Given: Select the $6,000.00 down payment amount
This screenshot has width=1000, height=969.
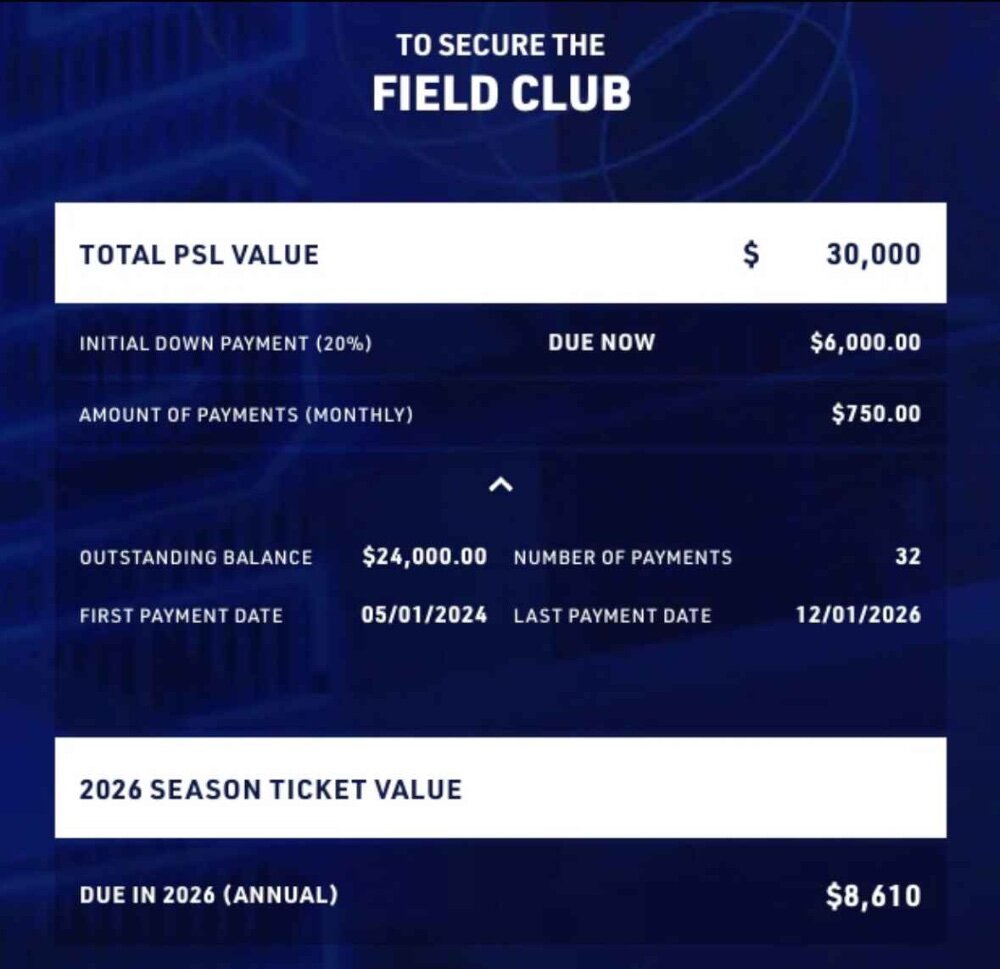Looking at the screenshot, I should click(865, 343).
